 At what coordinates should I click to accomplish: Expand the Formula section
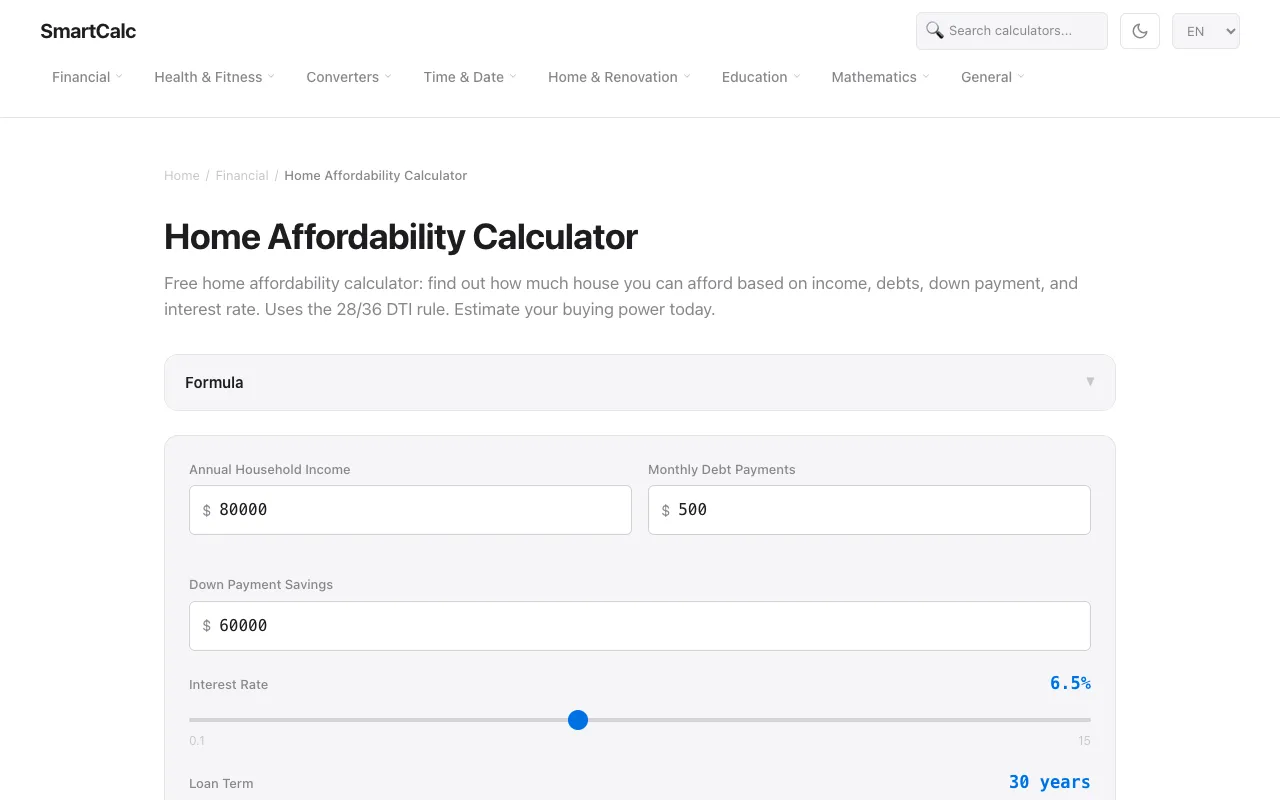(x=640, y=382)
